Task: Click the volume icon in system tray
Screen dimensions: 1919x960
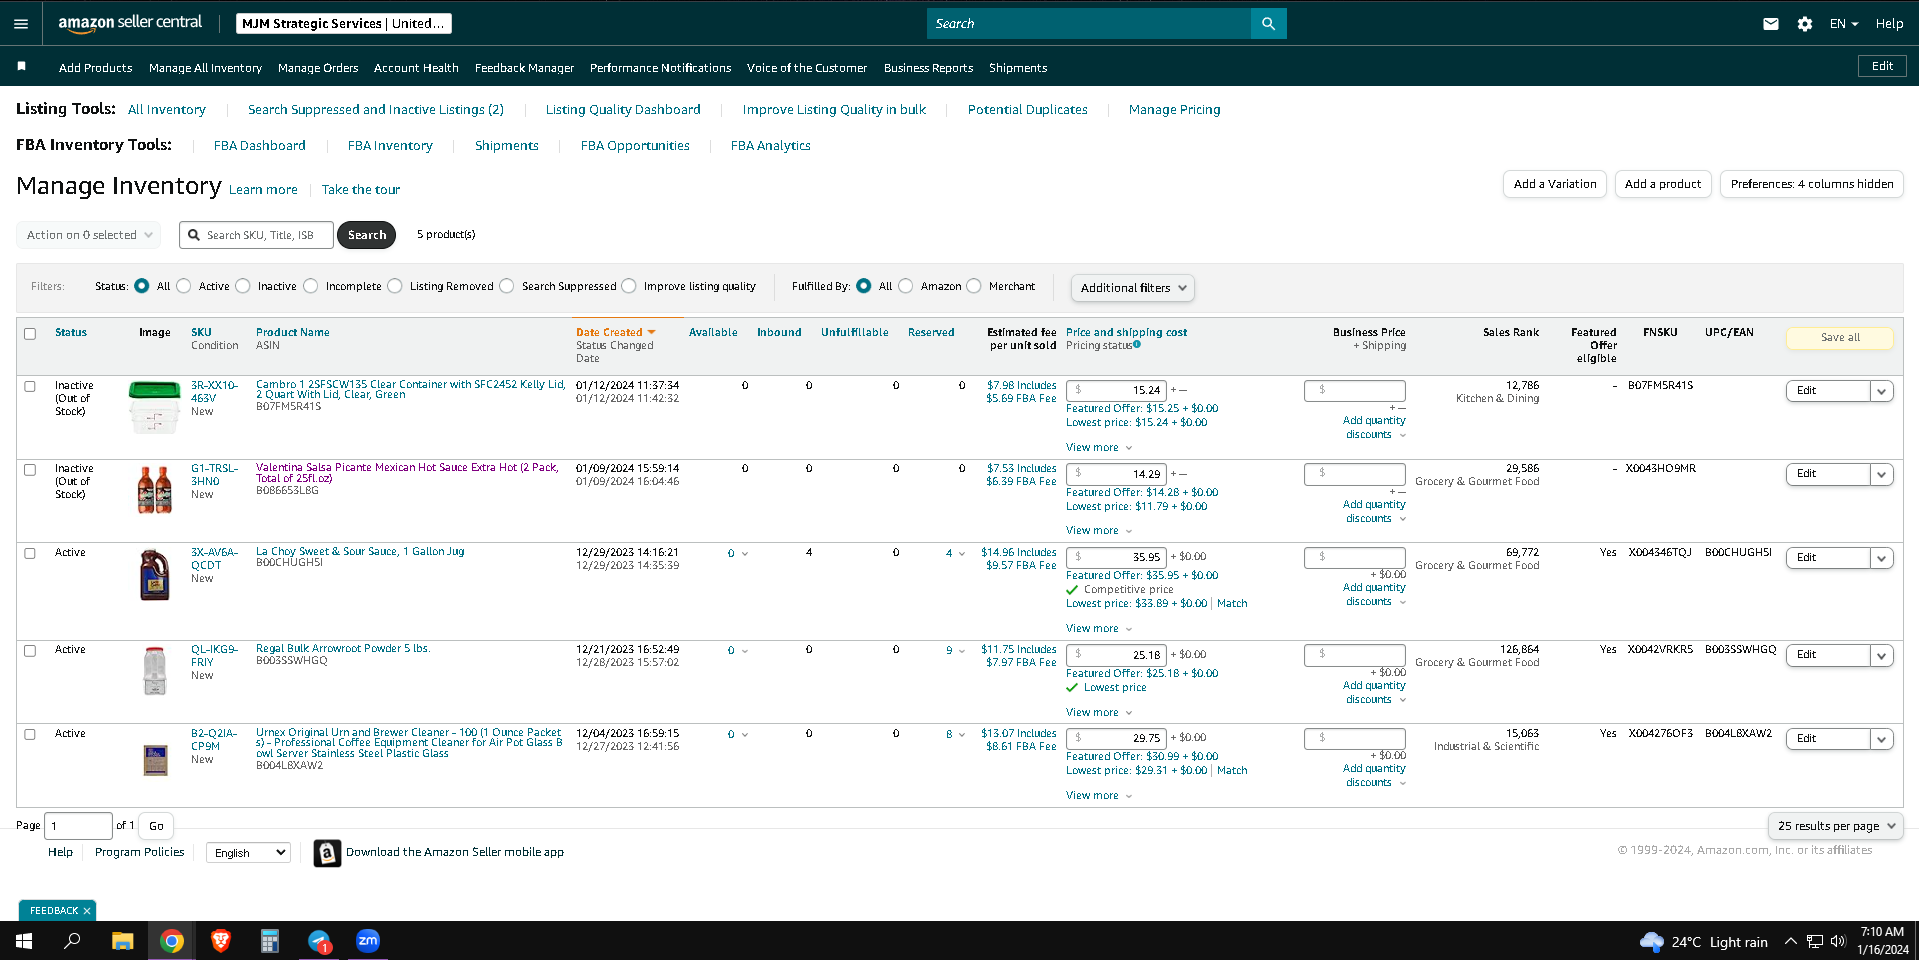Action: (x=1838, y=941)
